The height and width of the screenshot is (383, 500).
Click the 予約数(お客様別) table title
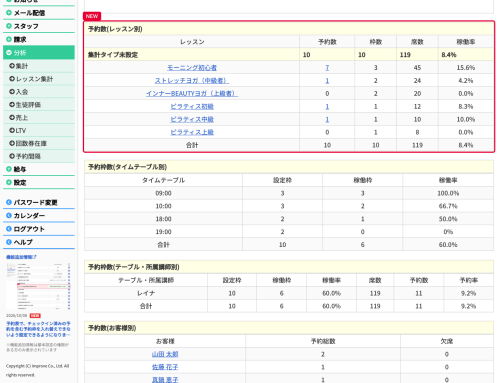pyautogui.click(x=112, y=328)
